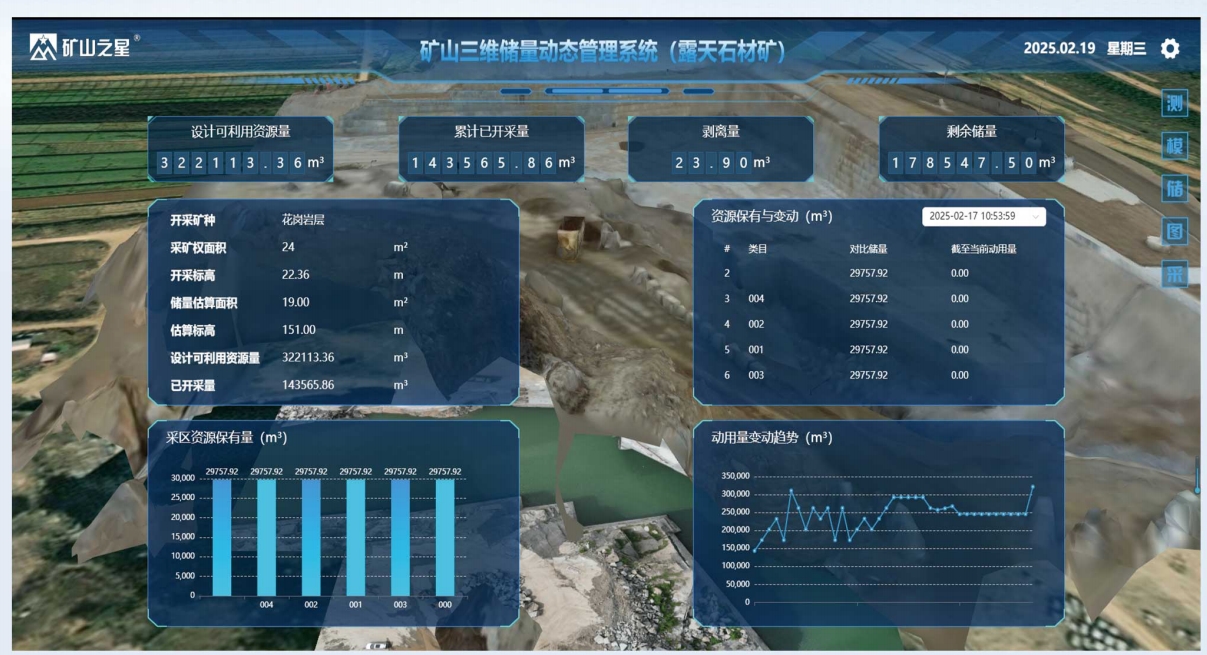Screen dimensions: 1207x655
Task: Click the 开采标高 value 22.36
Action: click(x=296, y=274)
